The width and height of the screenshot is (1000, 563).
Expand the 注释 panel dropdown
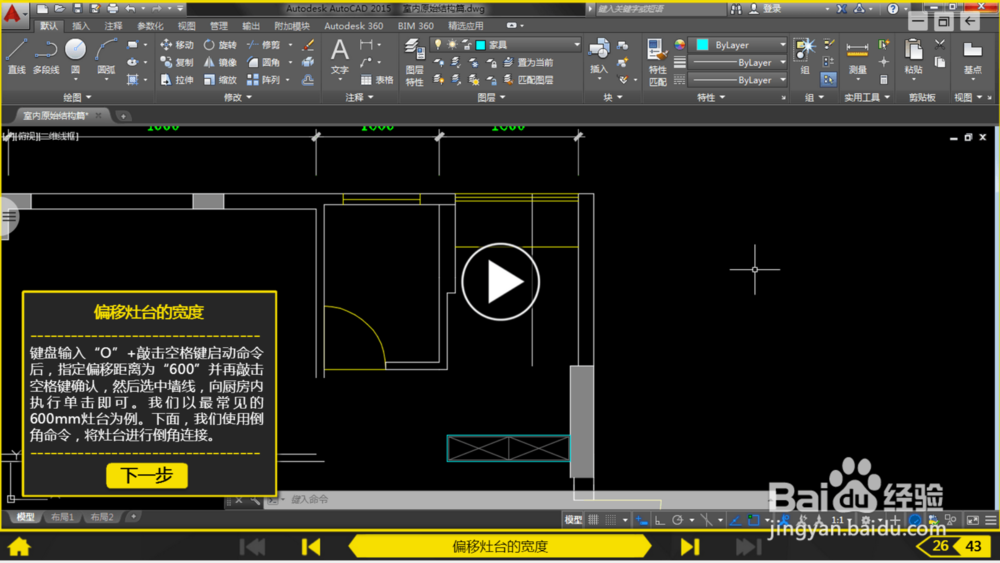[x=359, y=97]
